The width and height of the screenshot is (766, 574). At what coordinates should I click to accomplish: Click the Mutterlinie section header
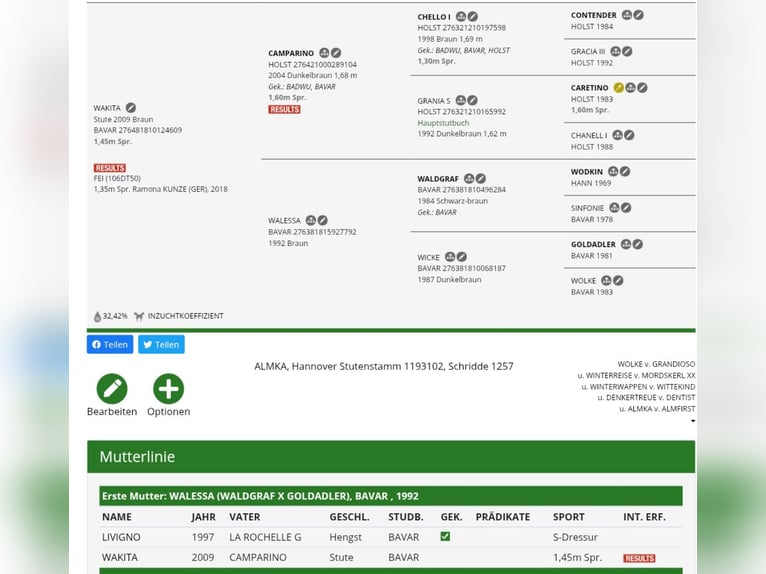pyautogui.click(x=137, y=457)
